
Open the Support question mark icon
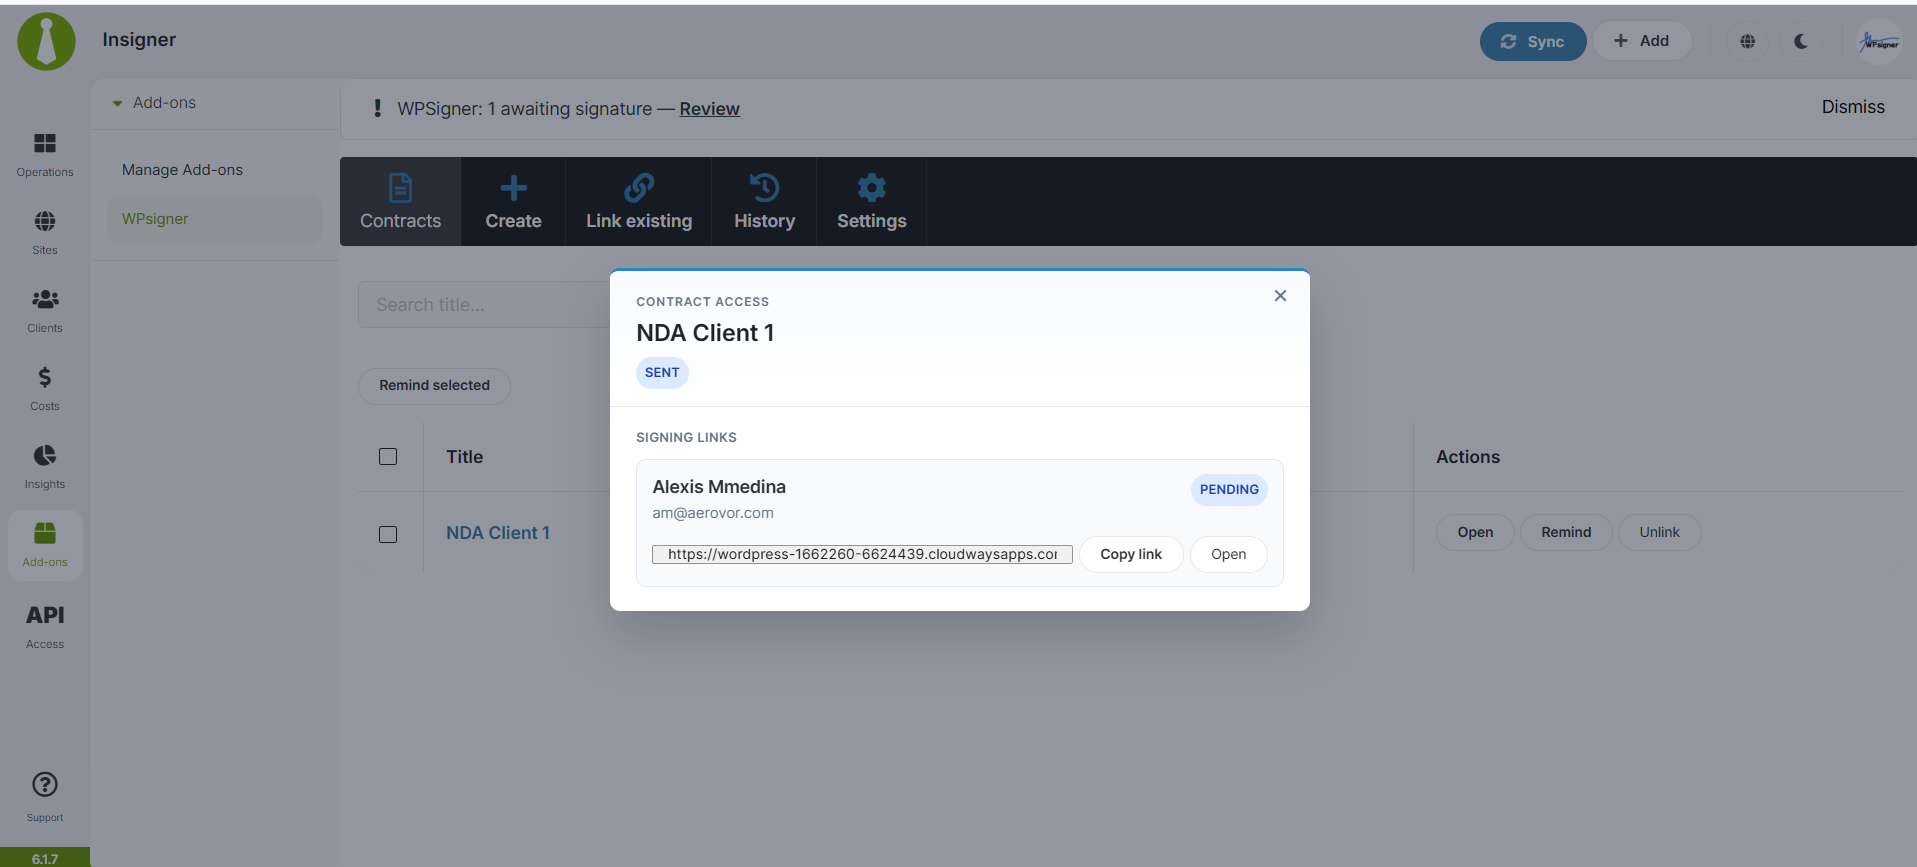tap(45, 784)
